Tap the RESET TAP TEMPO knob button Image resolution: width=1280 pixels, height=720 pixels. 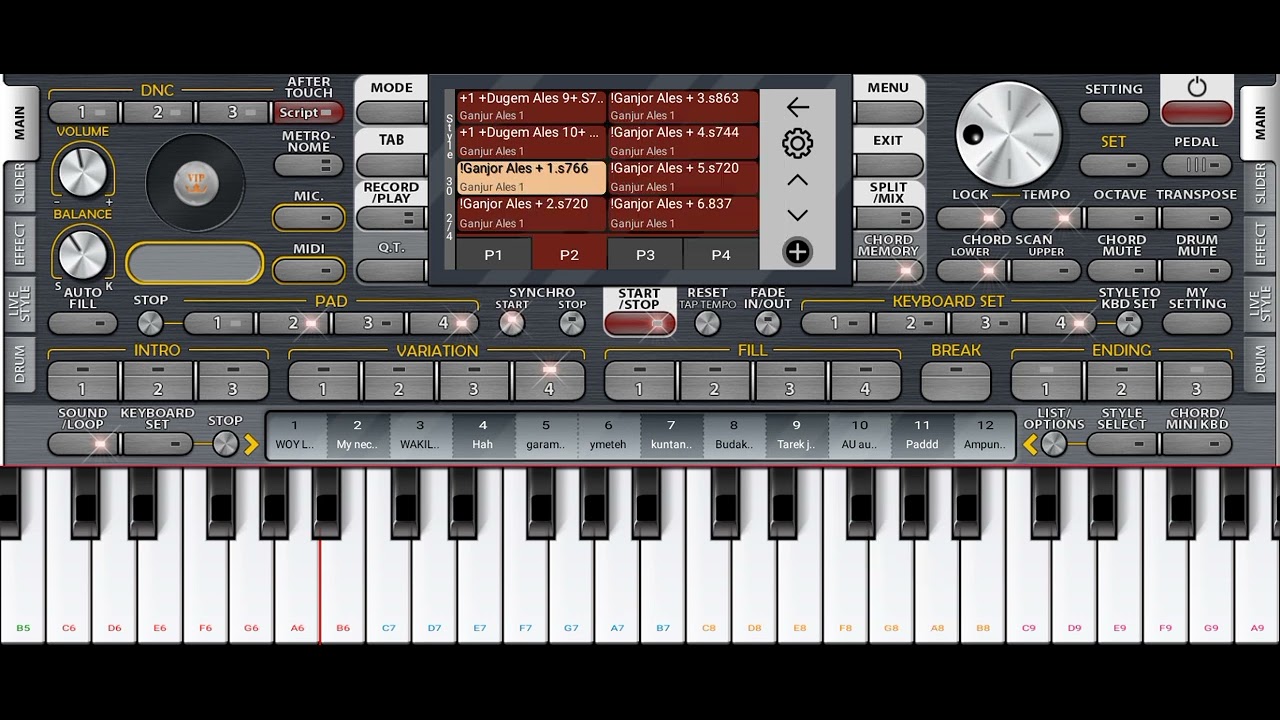point(707,323)
